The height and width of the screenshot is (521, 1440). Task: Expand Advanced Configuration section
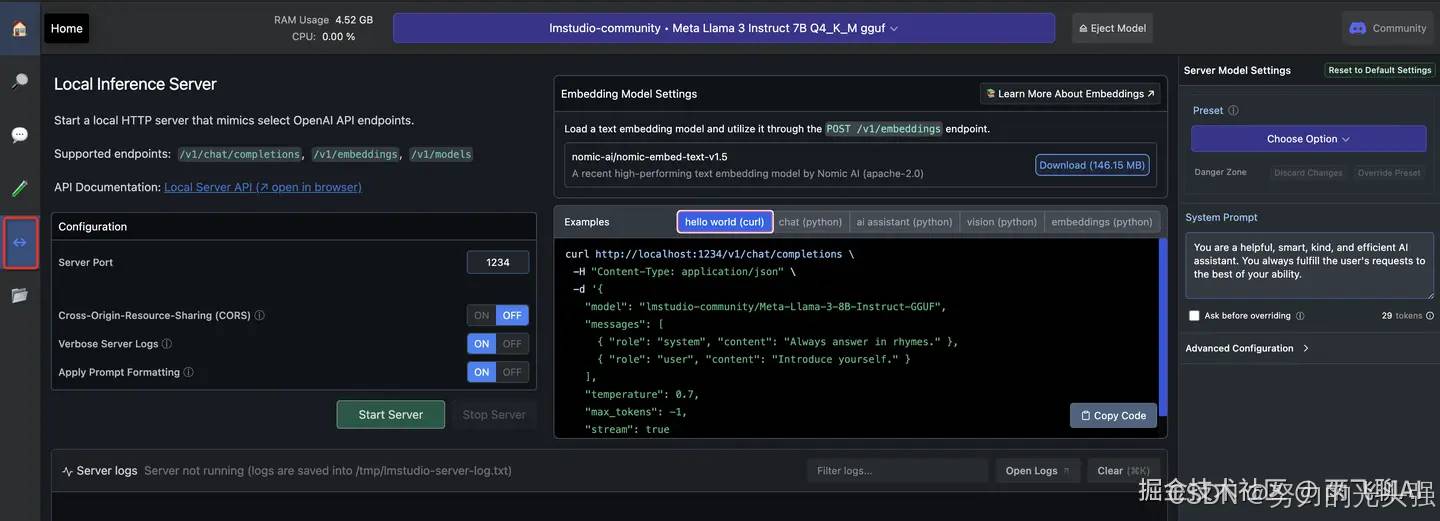tap(1247, 348)
